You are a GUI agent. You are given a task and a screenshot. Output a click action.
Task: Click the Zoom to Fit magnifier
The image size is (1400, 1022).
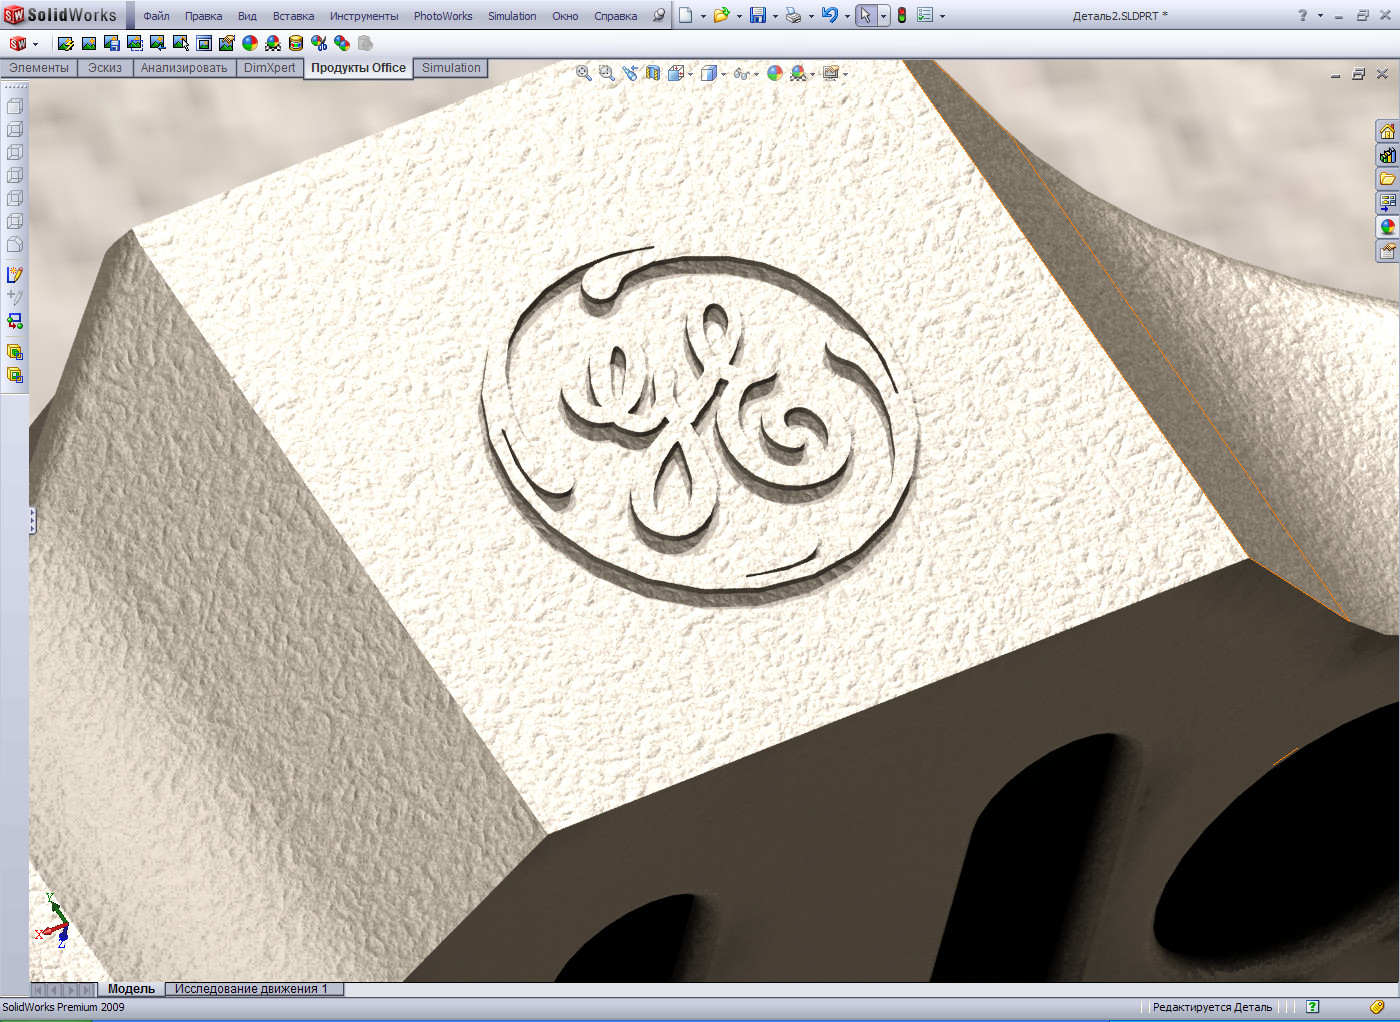click(584, 73)
